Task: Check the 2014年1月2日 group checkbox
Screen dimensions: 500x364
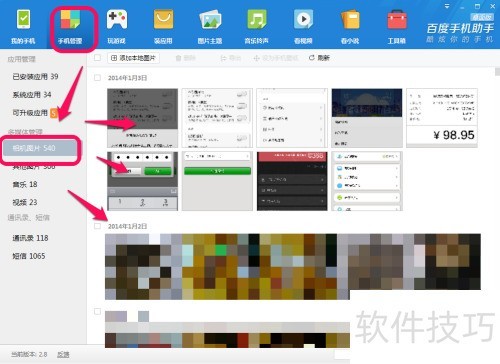Action: (97, 226)
